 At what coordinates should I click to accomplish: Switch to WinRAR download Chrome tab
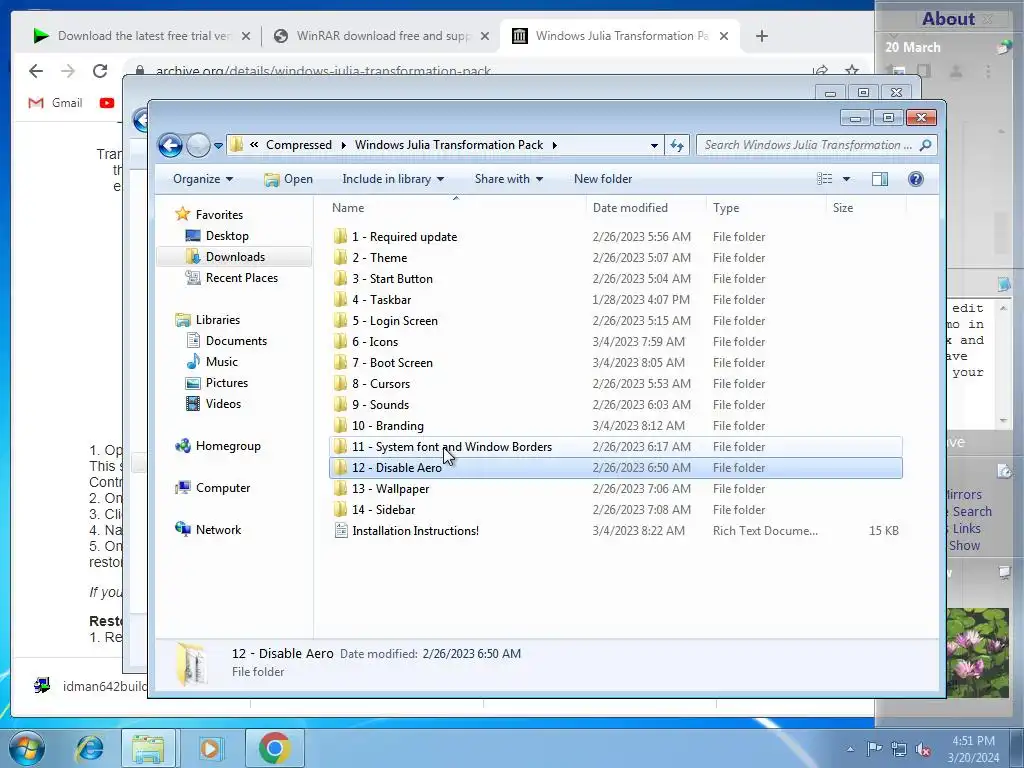pos(380,36)
